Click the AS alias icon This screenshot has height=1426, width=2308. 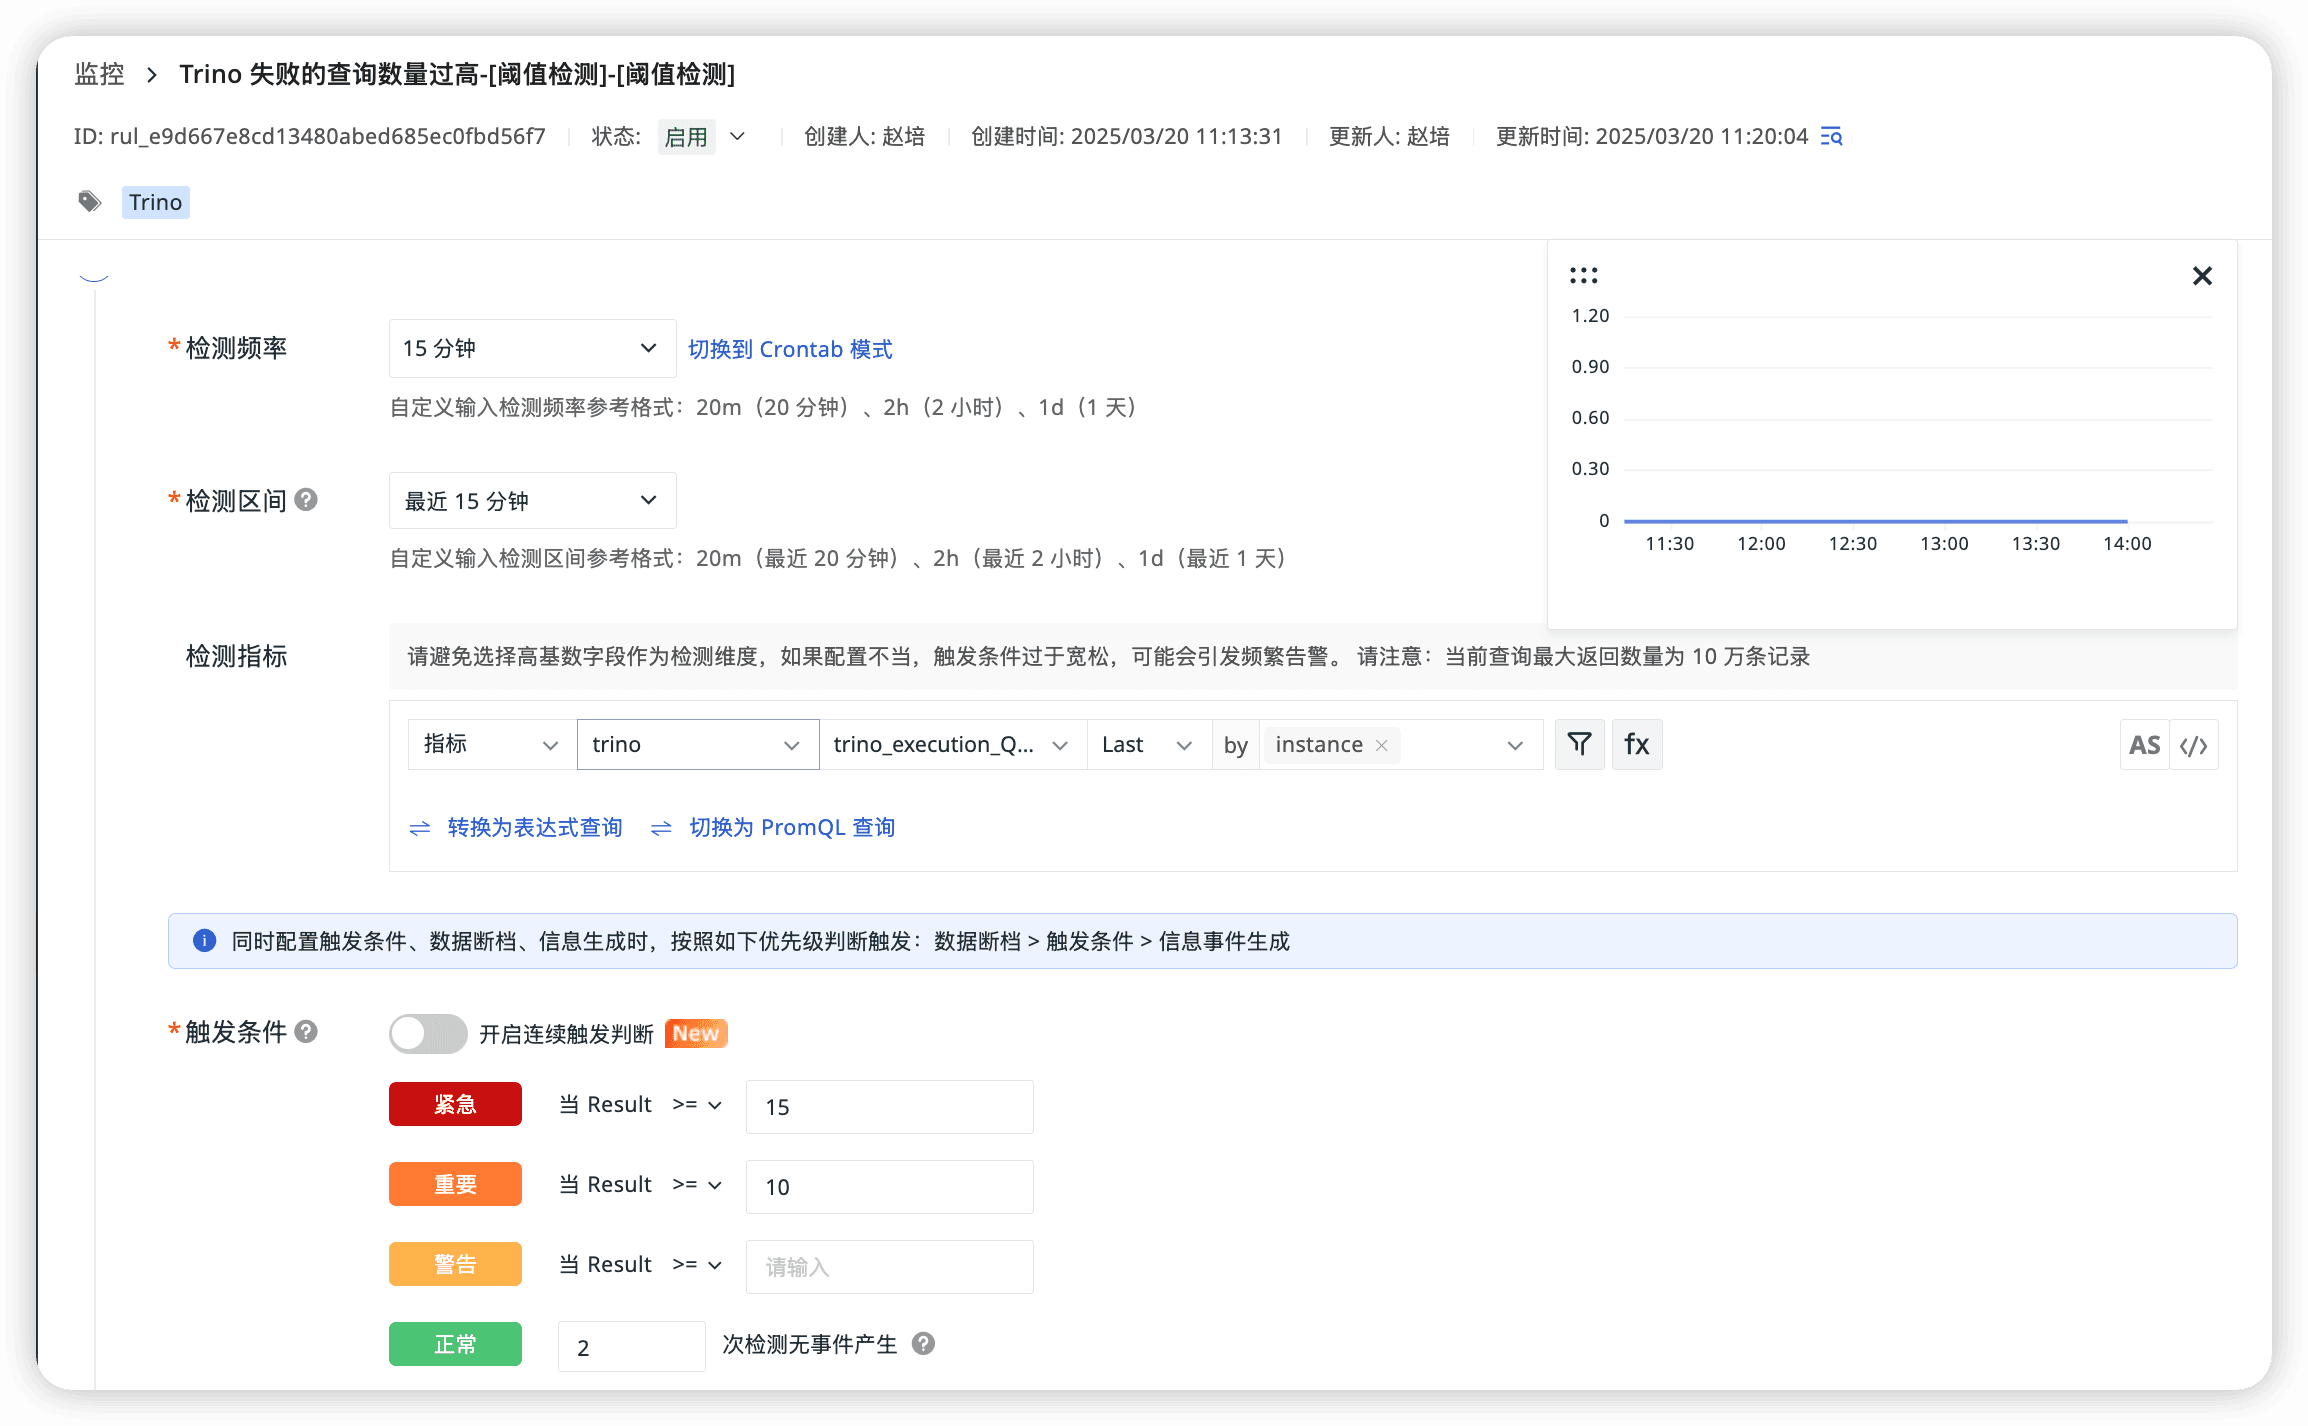(2144, 745)
